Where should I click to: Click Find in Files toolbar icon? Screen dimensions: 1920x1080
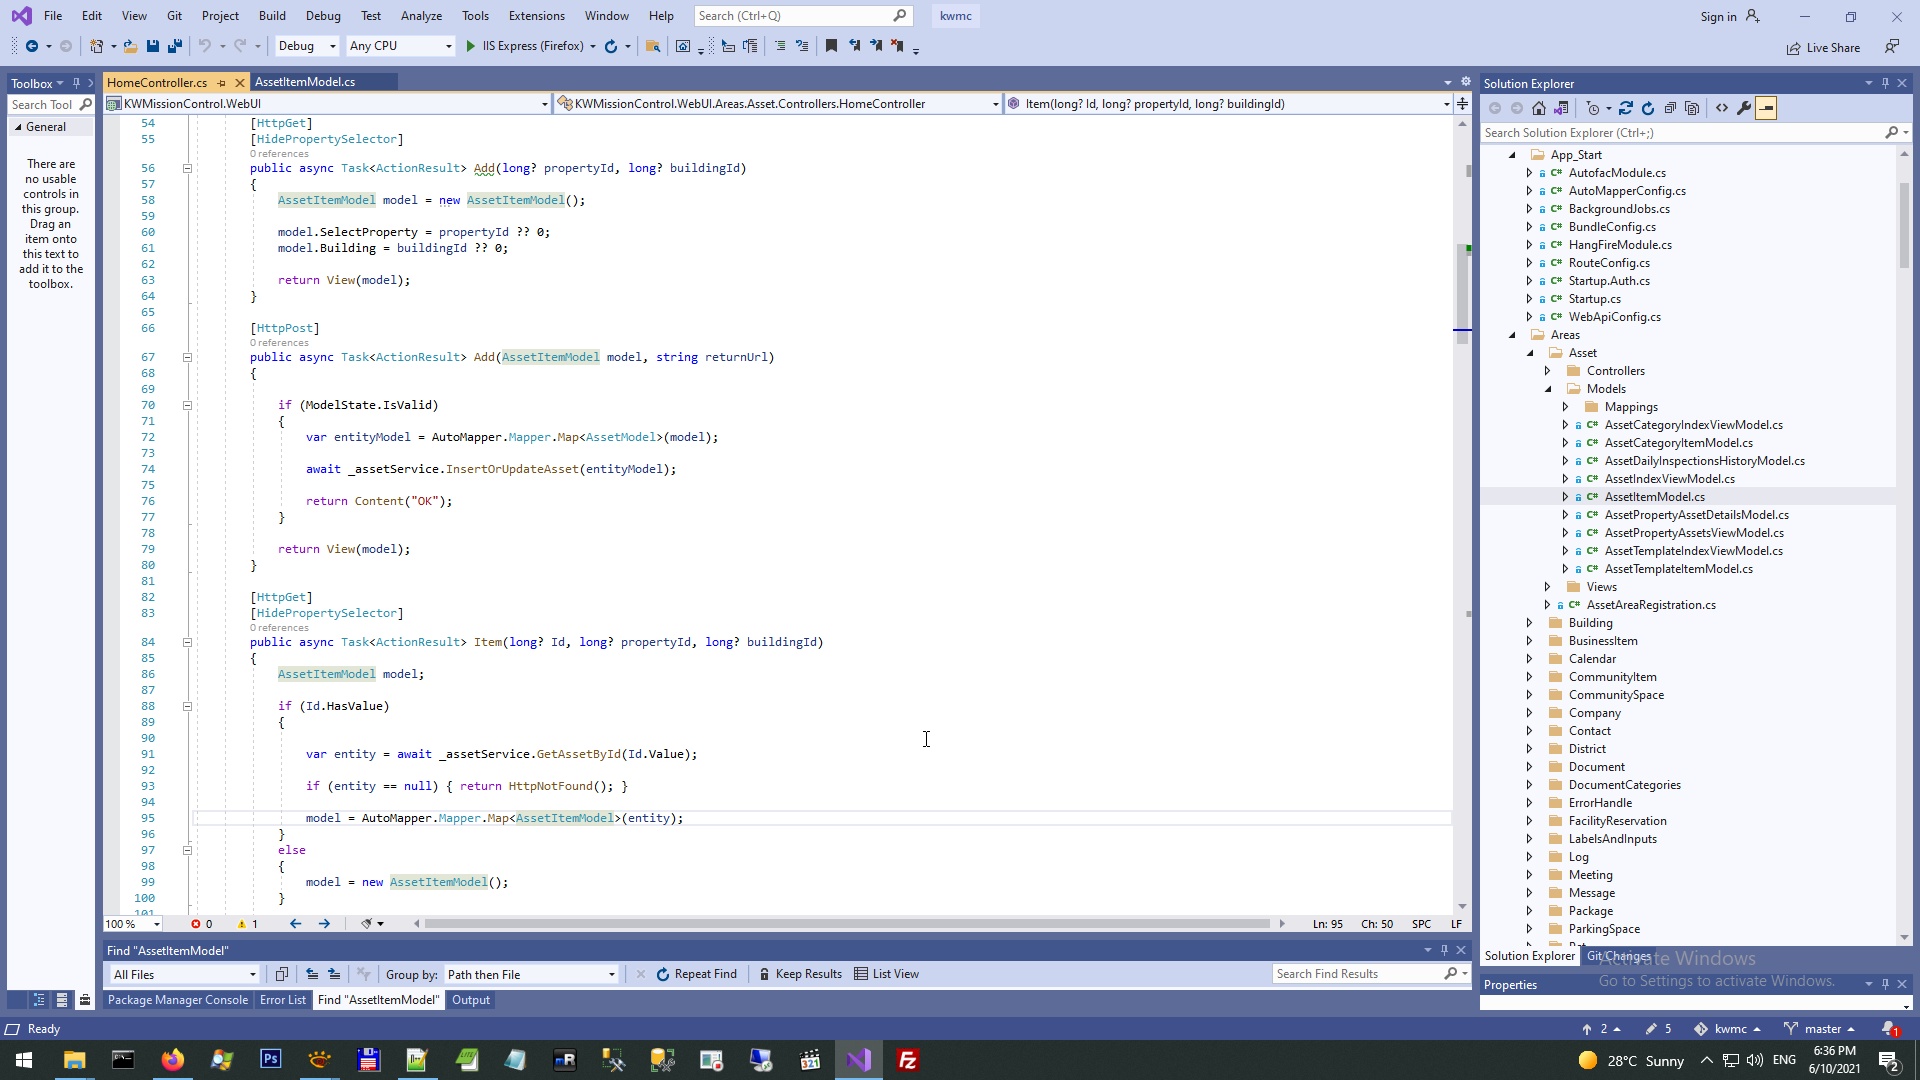click(x=653, y=46)
